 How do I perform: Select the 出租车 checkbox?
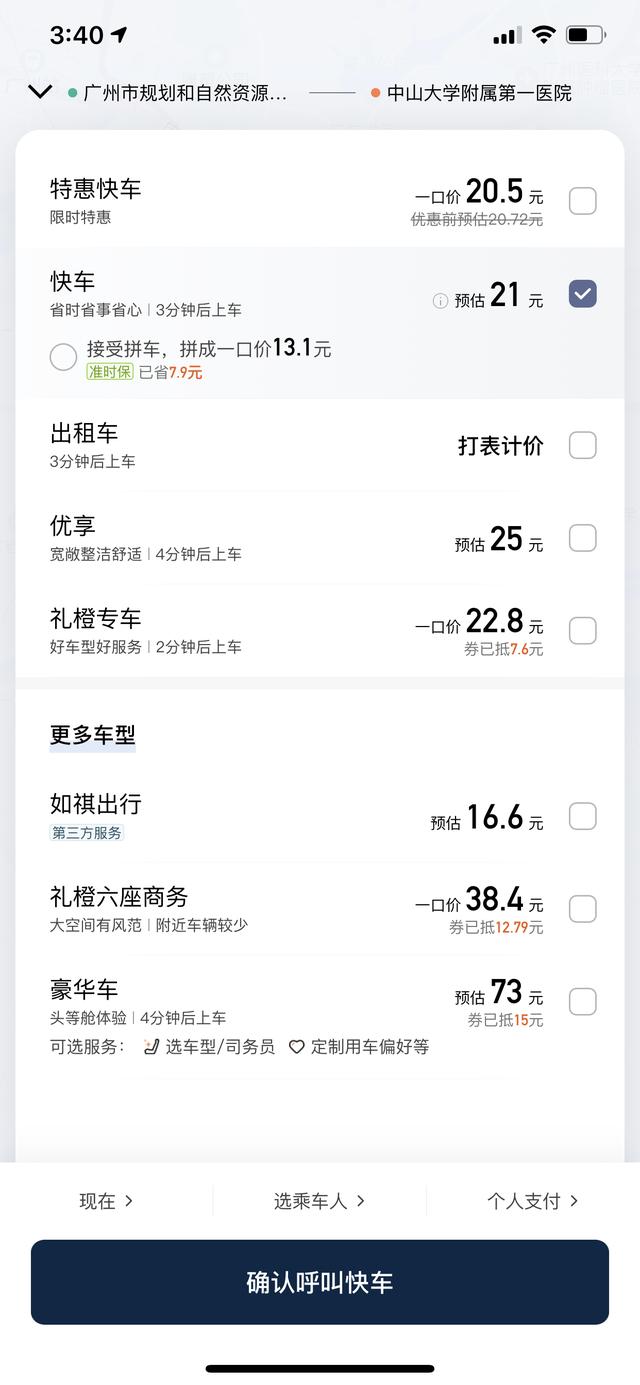tap(583, 445)
